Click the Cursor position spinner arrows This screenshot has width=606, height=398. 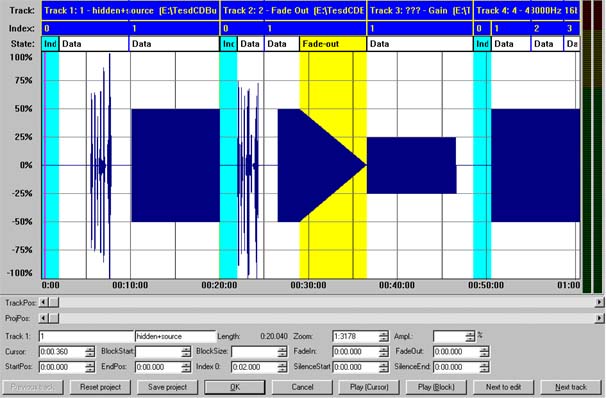point(90,352)
